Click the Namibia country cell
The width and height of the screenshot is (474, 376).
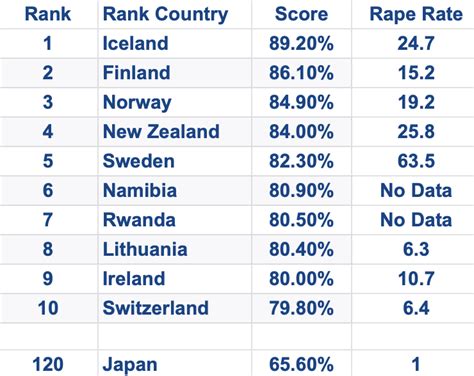[x=175, y=190]
